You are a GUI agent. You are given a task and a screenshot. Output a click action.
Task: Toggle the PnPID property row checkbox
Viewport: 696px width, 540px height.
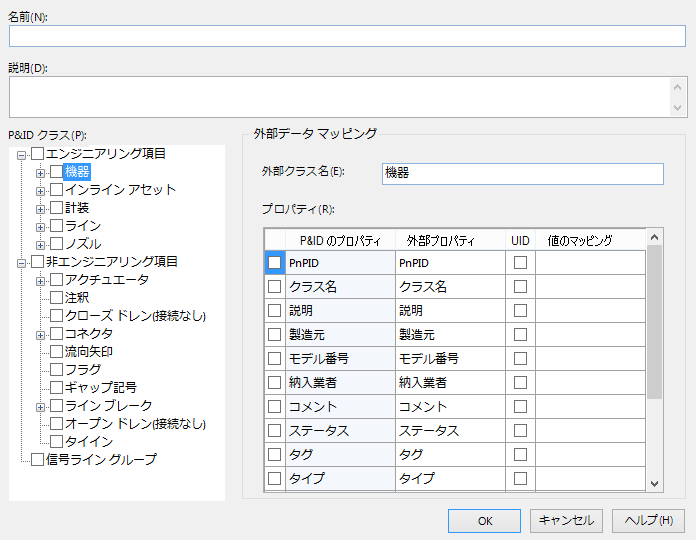point(274,262)
